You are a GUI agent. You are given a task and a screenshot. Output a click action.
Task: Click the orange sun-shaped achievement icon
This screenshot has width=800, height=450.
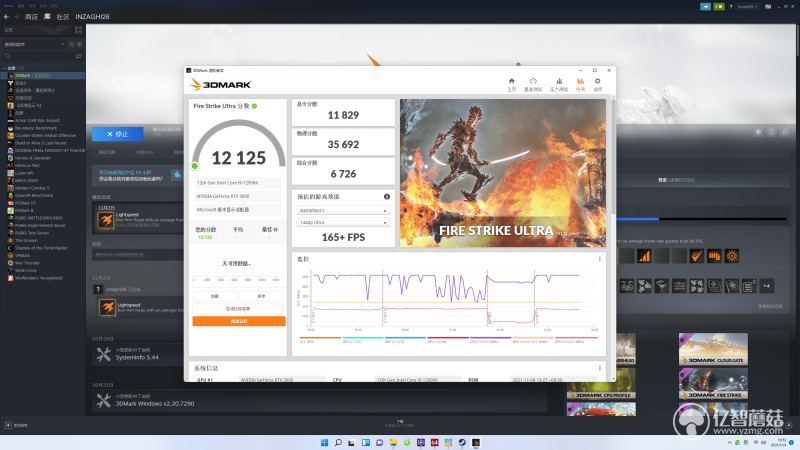coord(732,256)
